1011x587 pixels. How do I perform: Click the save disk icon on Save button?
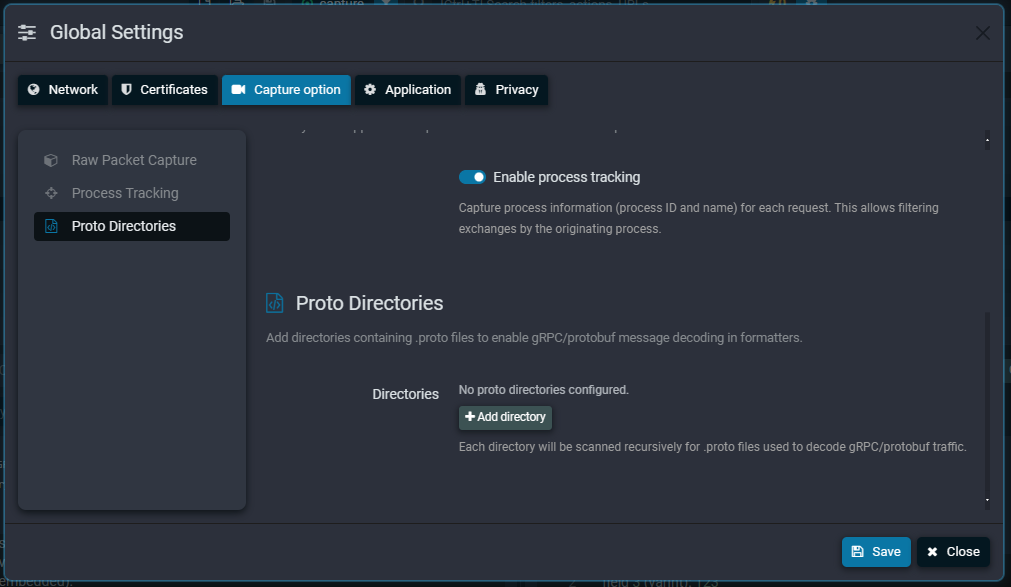859,551
